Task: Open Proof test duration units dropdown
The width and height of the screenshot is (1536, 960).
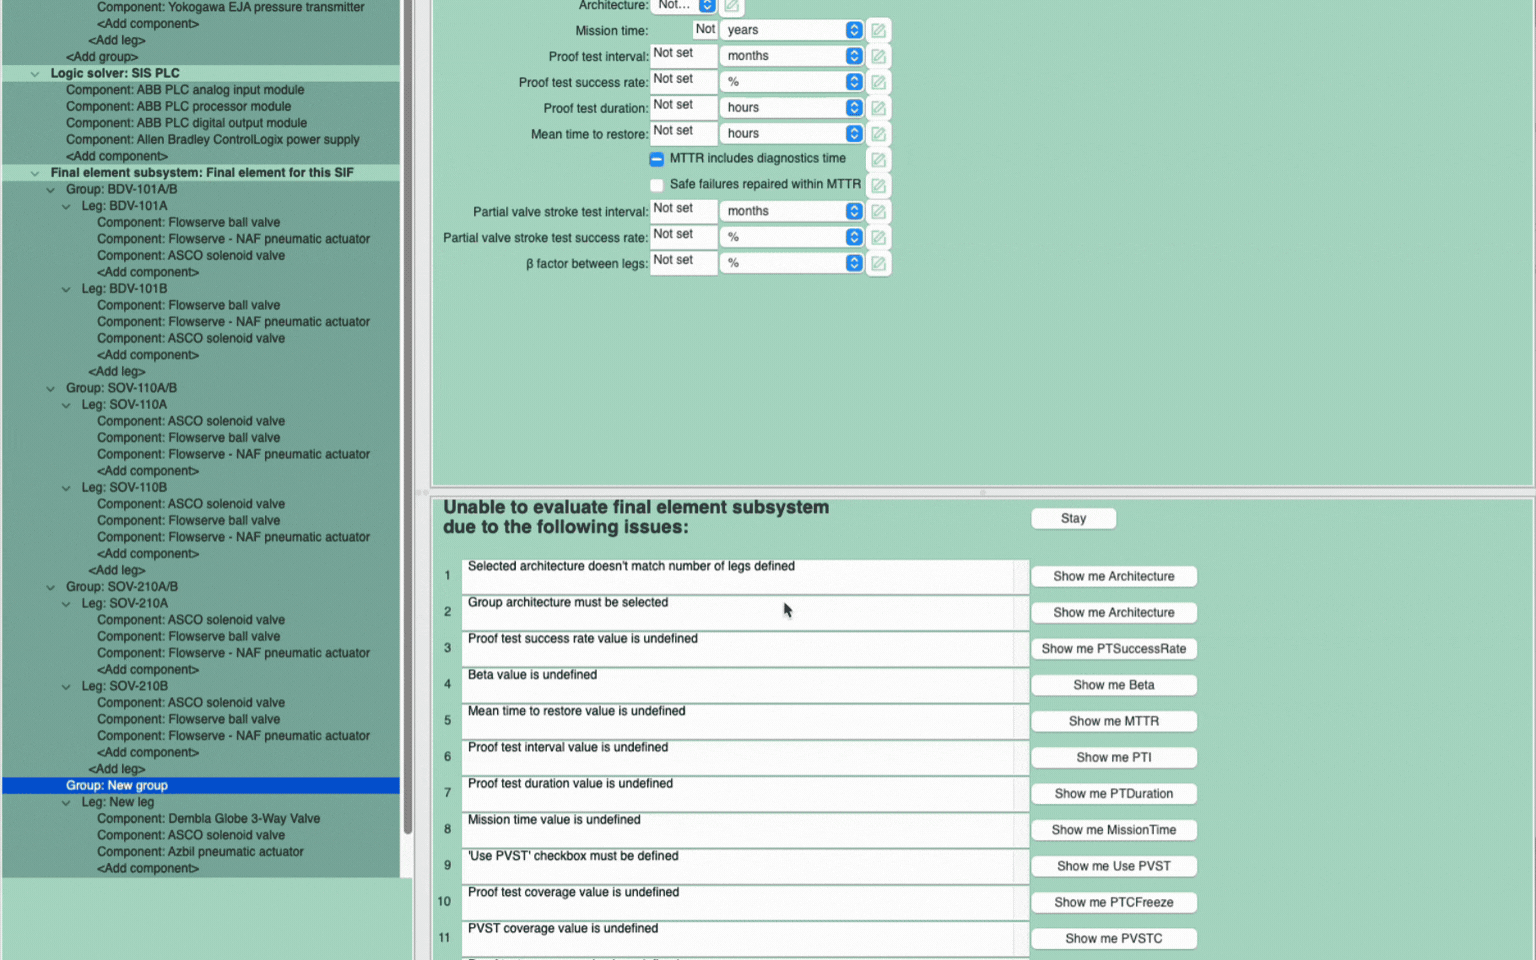Action: [790, 108]
